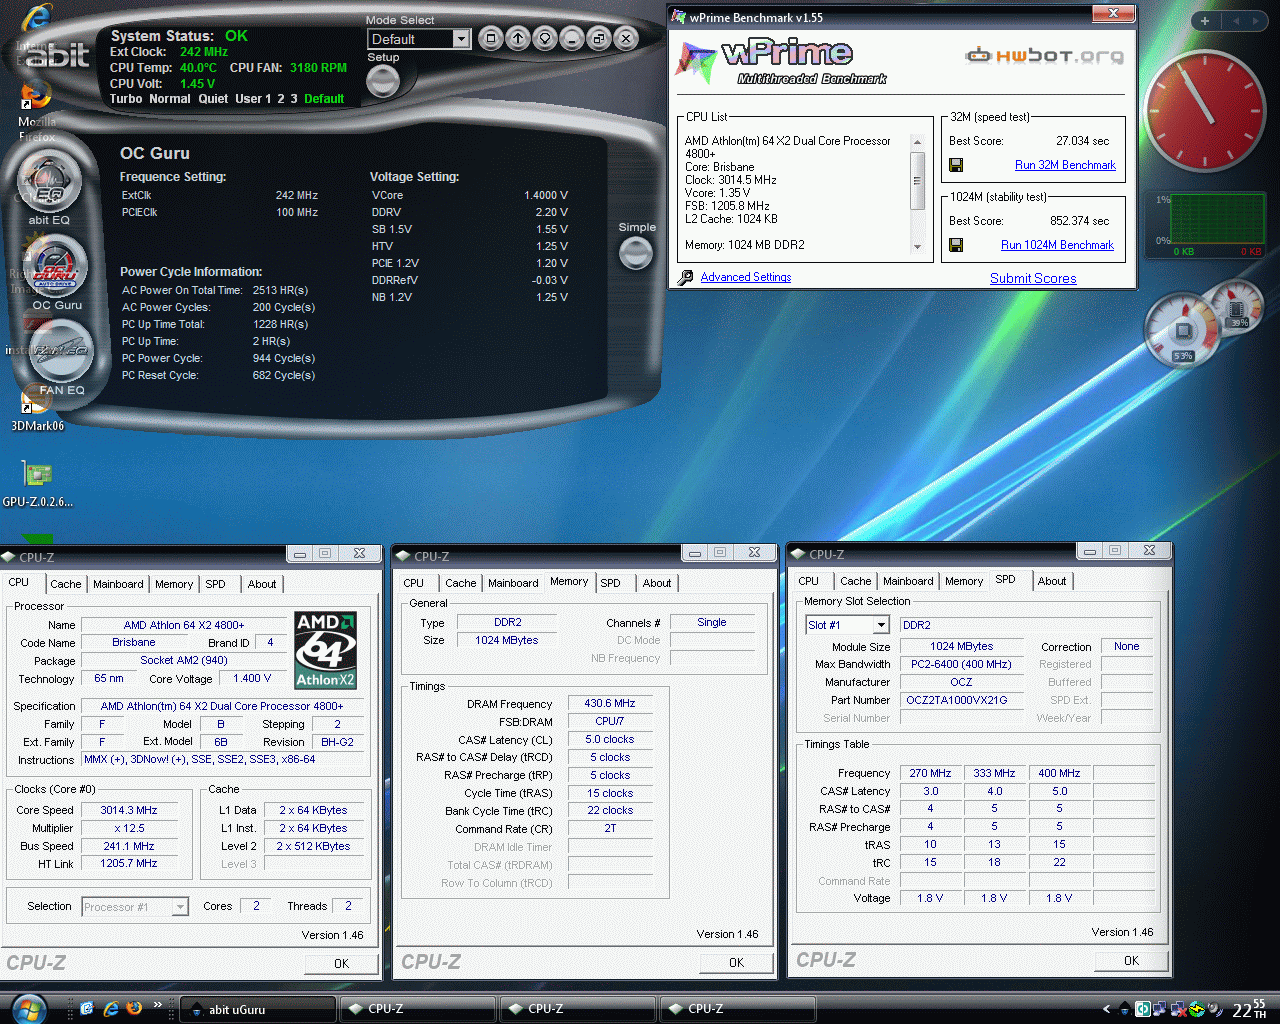Switch to Mainboard tab in CPU-Z processor window

pyautogui.click(x=118, y=584)
